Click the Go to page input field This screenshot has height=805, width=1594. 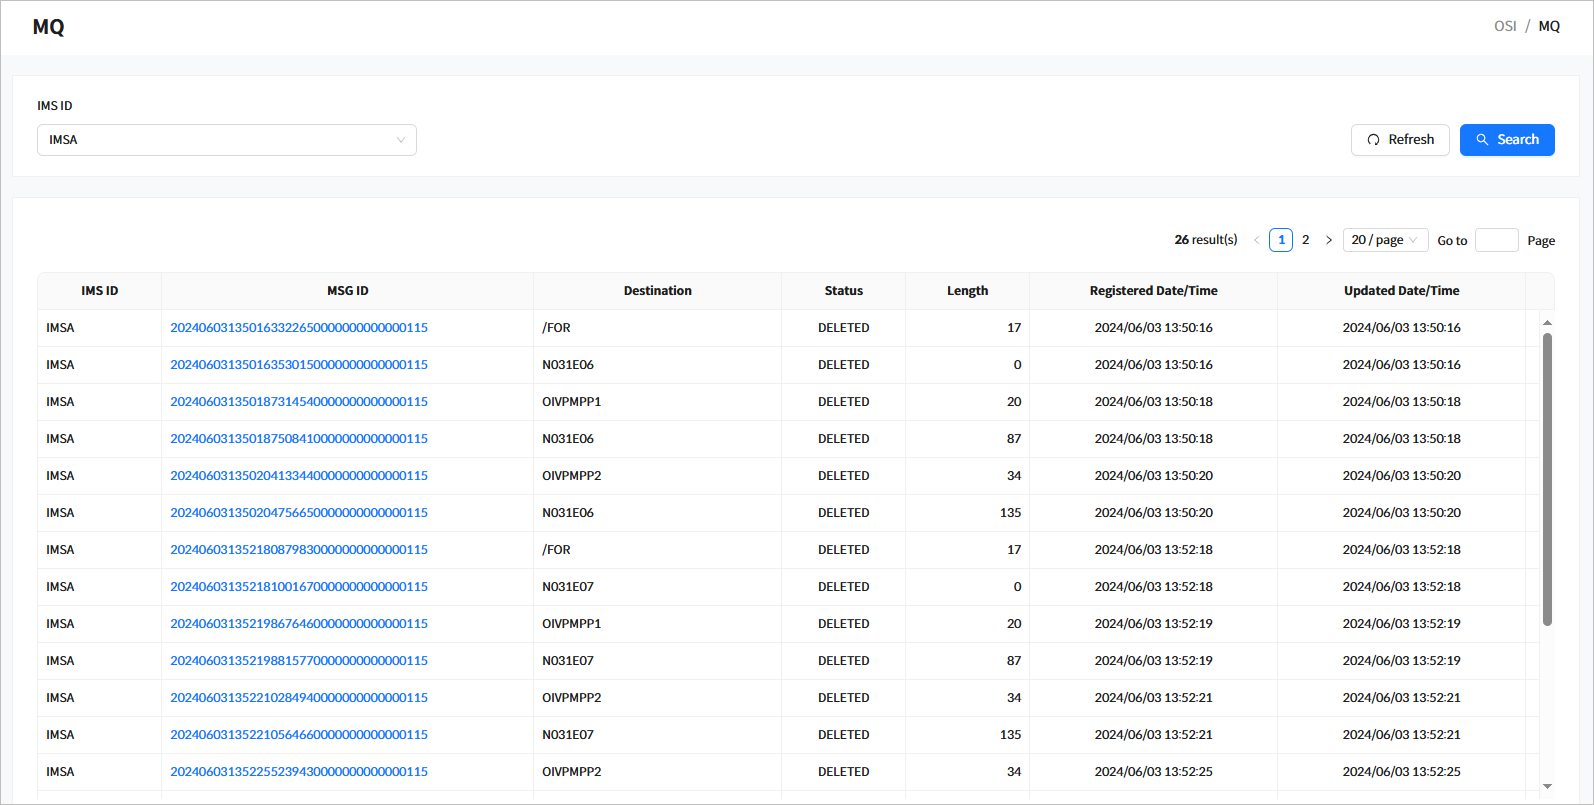coord(1496,240)
